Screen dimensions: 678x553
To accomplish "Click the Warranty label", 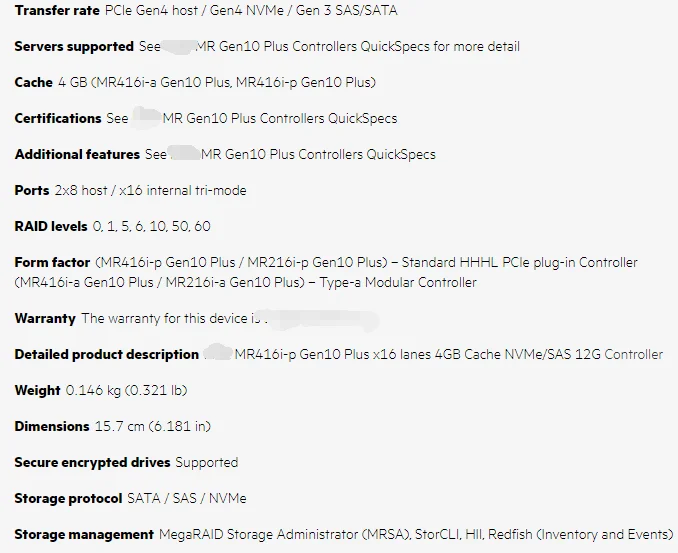I will click(x=45, y=318).
